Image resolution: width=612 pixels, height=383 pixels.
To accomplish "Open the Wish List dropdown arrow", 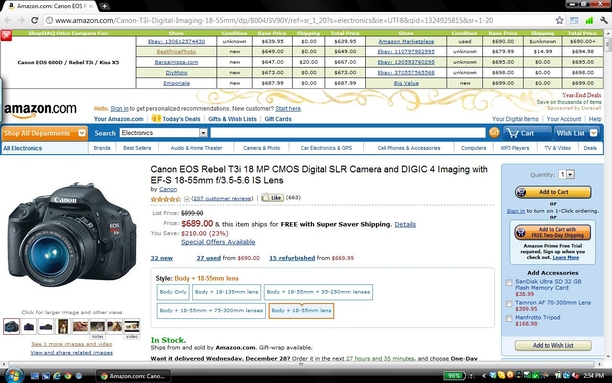I will point(594,133).
